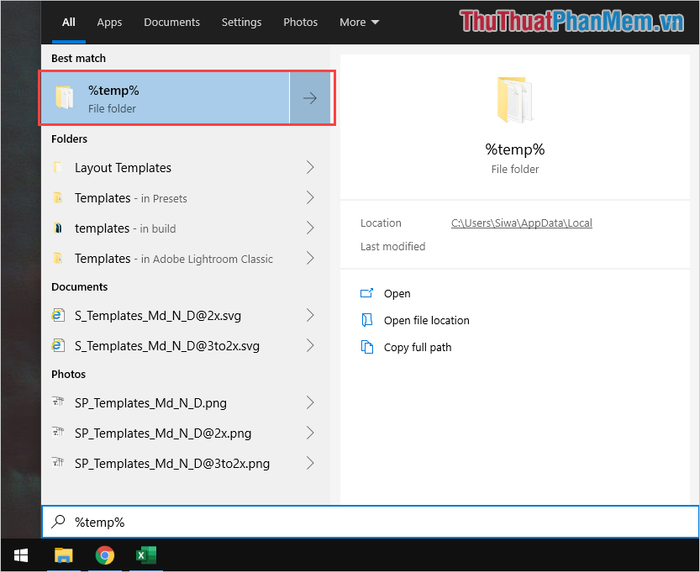
Task: Click the %temp% folder icon in best match
Action: coord(64,97)
